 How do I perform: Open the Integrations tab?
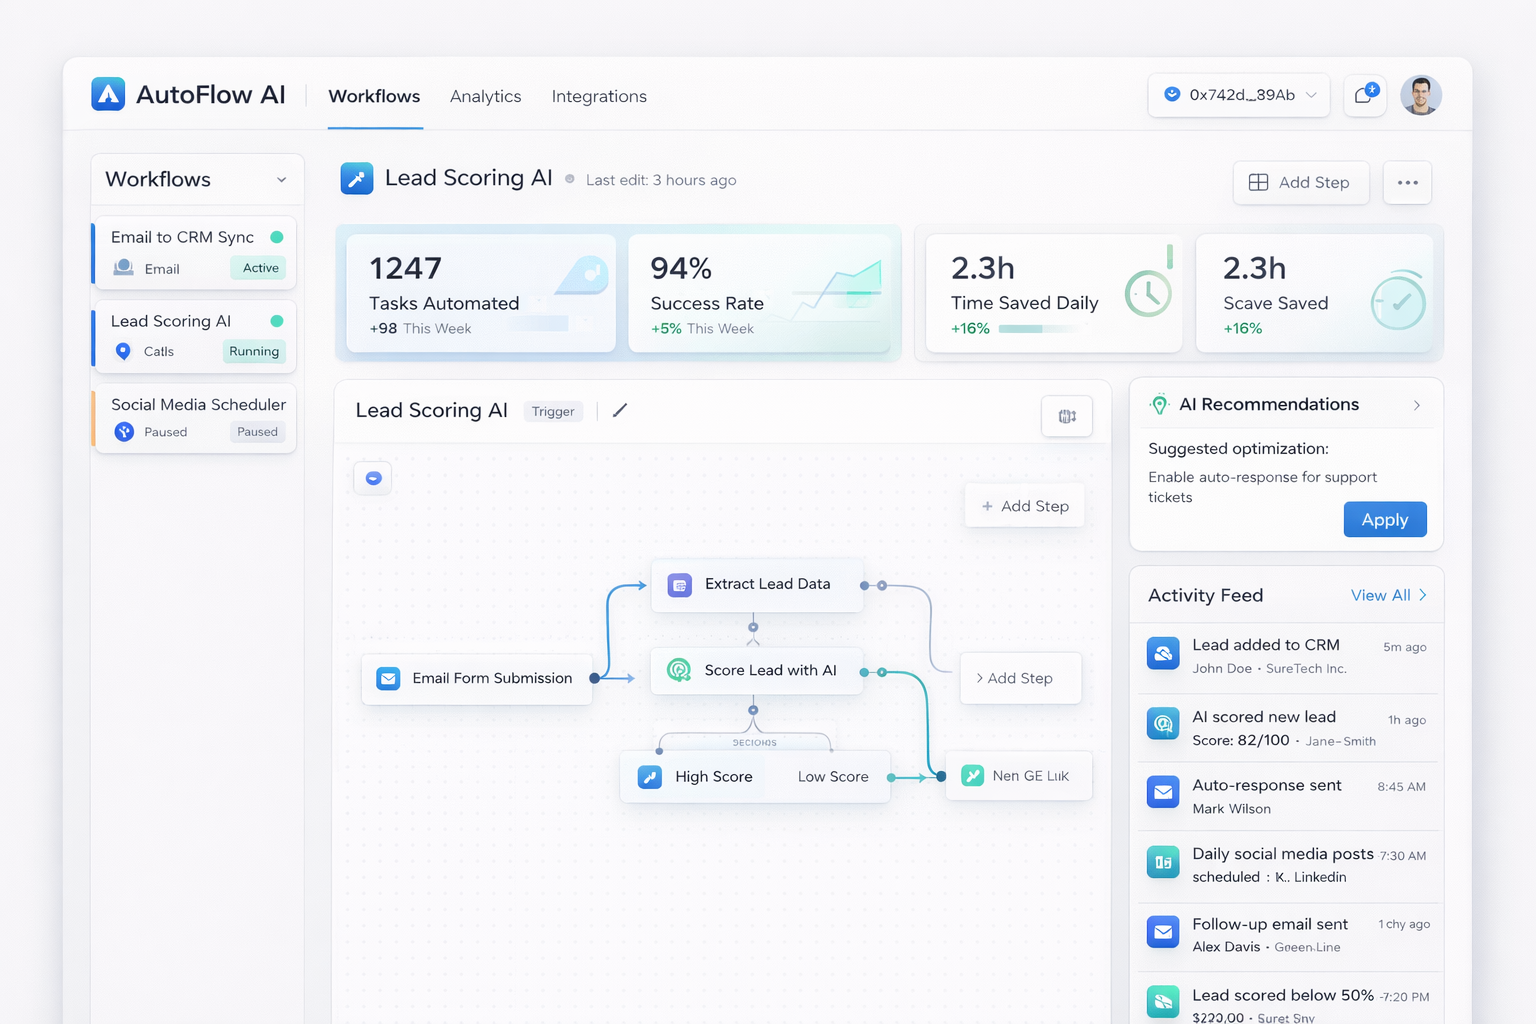[599, 96]
